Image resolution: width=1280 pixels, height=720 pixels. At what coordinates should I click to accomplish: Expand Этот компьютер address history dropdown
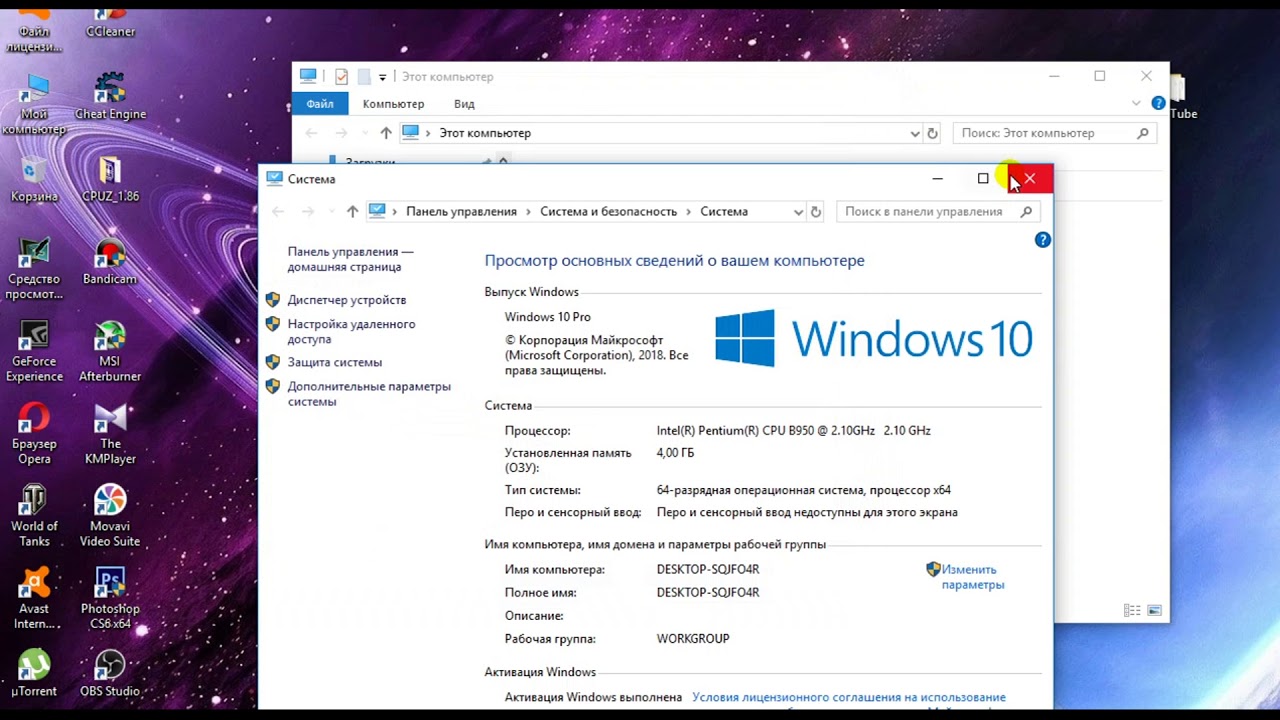click(915, 133)
